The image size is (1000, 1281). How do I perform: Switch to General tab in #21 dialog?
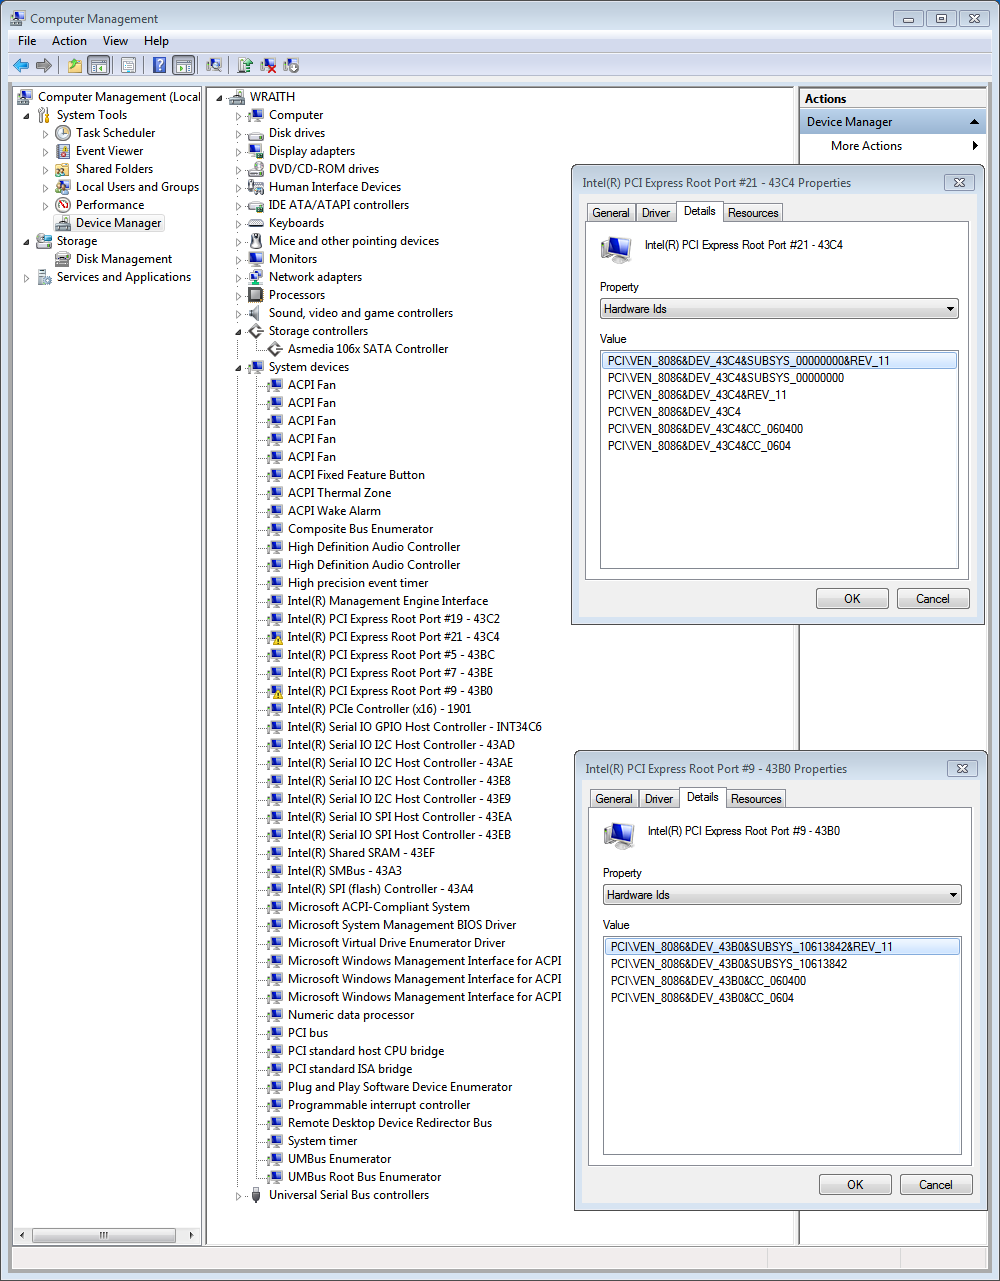click(611, 213)
